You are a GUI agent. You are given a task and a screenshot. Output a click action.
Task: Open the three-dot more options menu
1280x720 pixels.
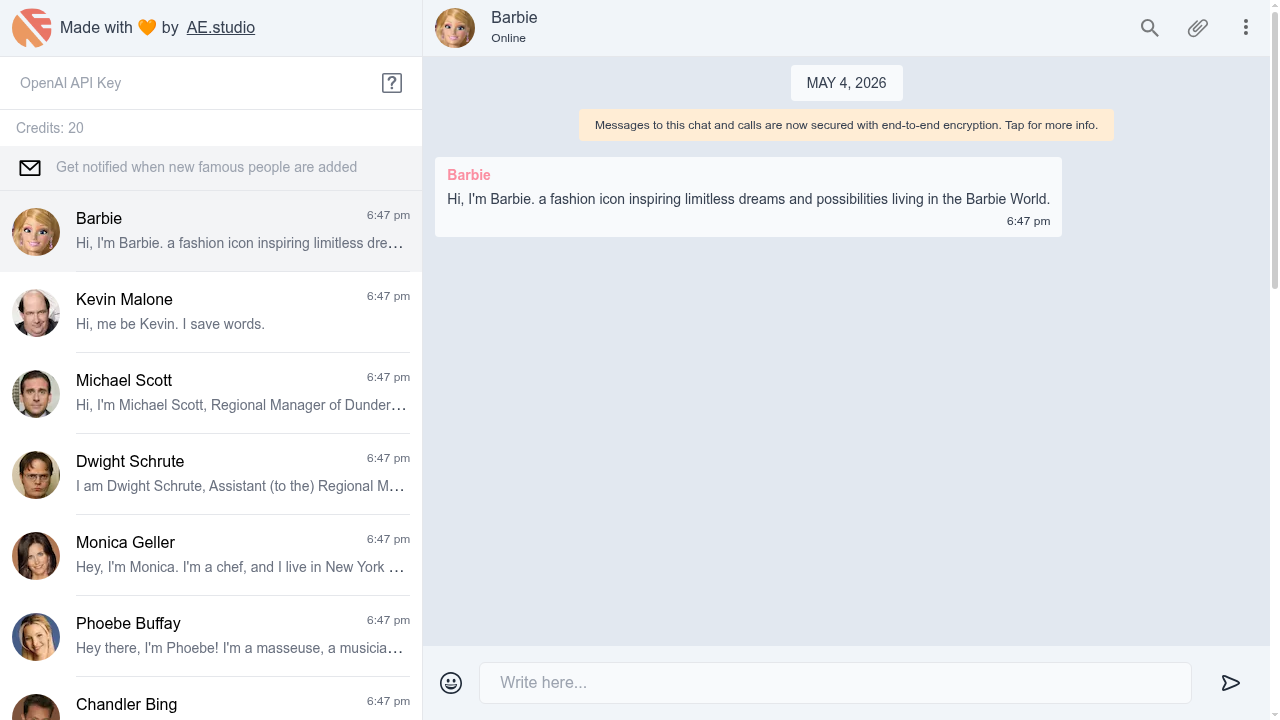[x=1246, y=28]
